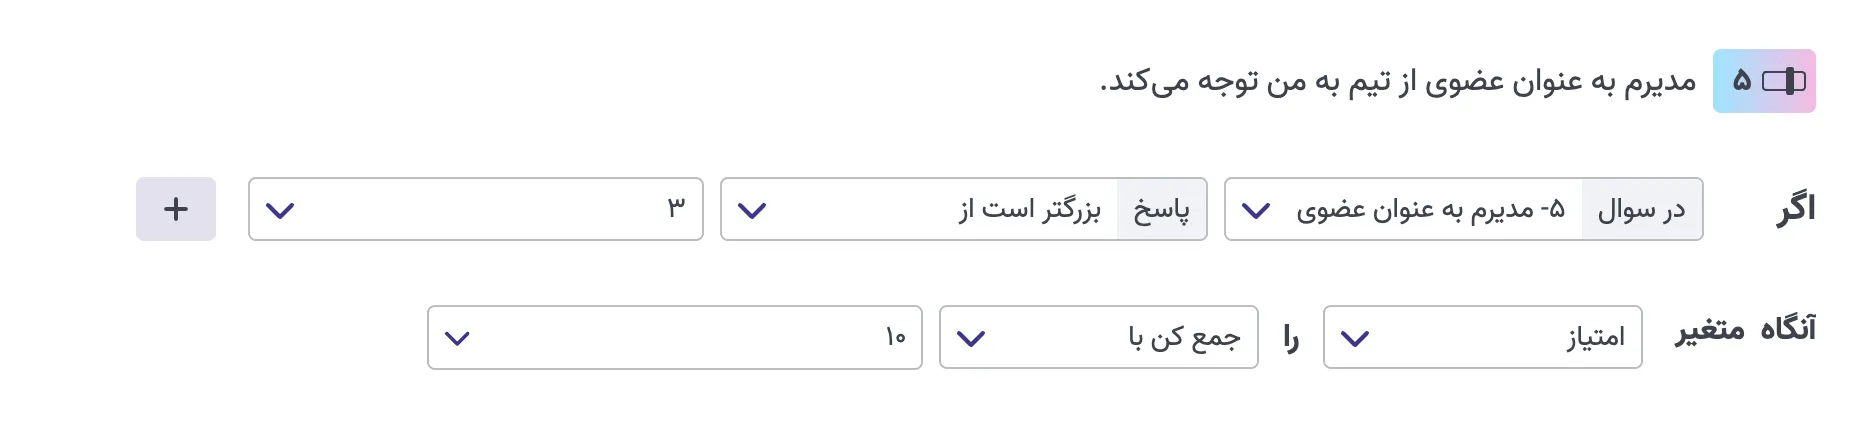Click the question number '۵' badge
The height and width of the screenshot is (432, 1872).
pos(1742,81)
